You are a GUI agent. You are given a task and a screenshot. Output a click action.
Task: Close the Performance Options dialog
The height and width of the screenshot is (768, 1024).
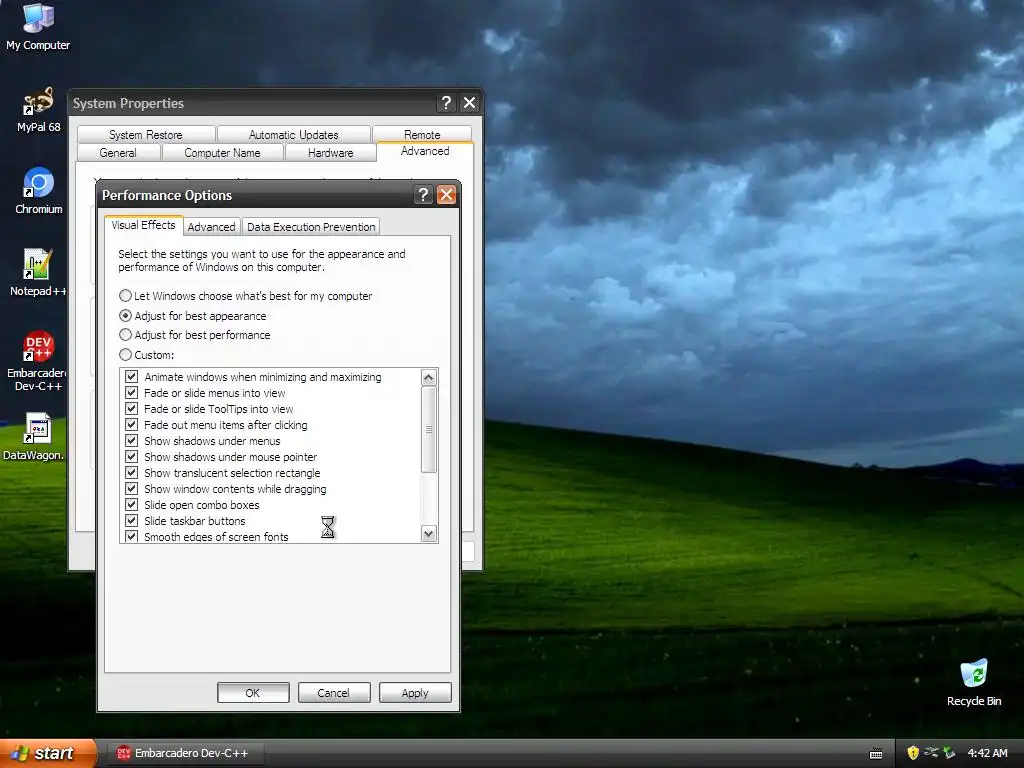click(447, 195)
